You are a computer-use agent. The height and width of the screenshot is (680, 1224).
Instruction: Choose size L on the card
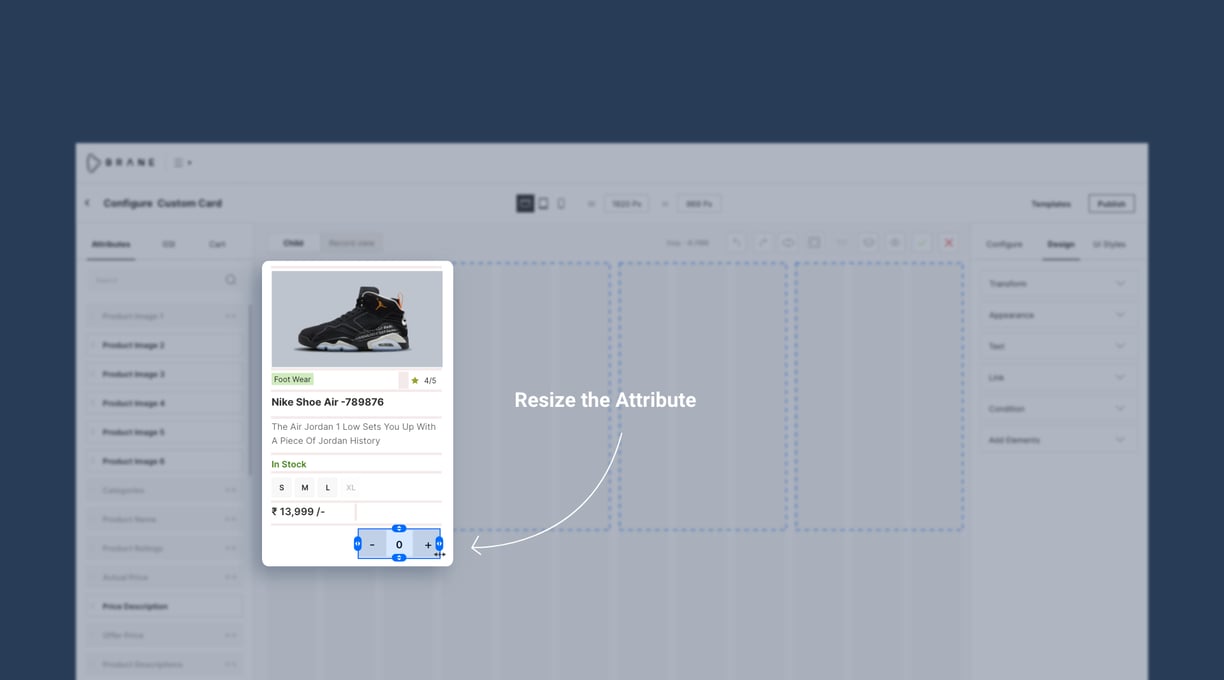tap(328, 487)
